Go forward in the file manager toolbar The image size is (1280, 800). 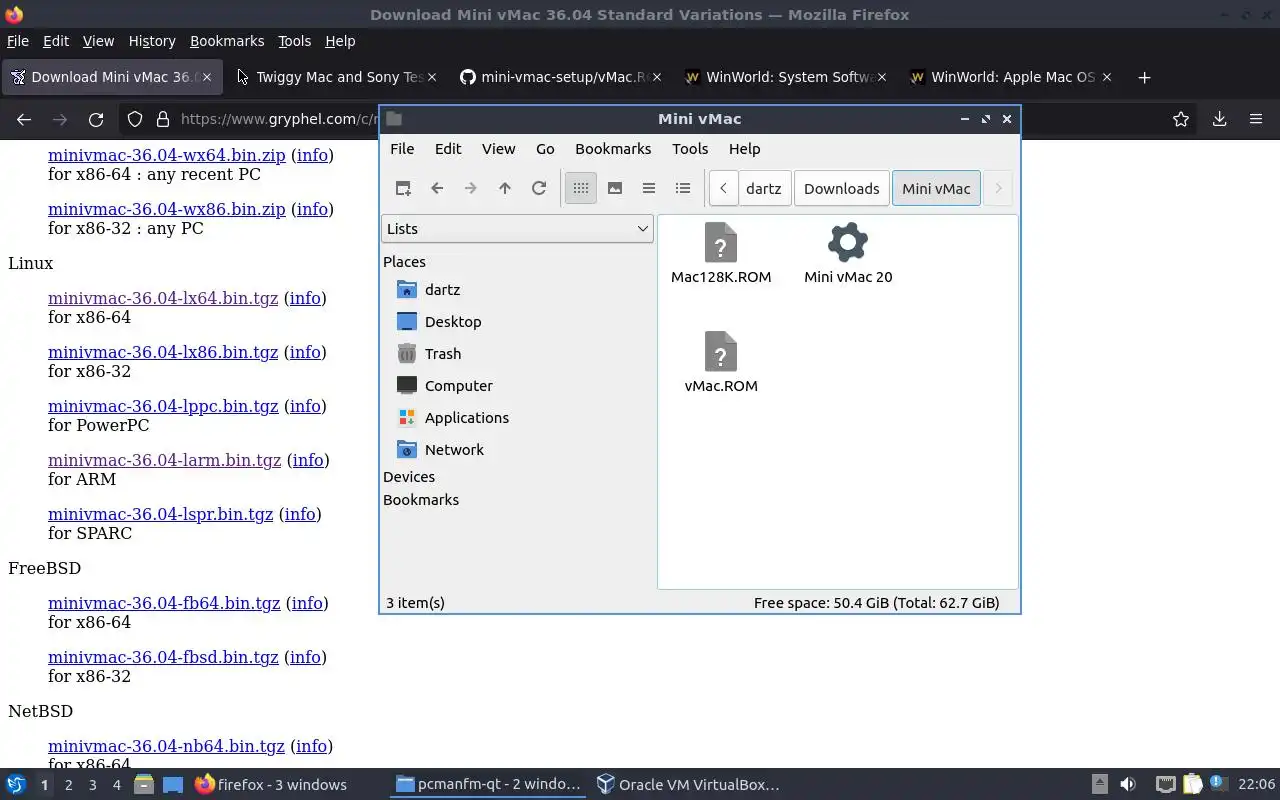(x=471, y=188)
